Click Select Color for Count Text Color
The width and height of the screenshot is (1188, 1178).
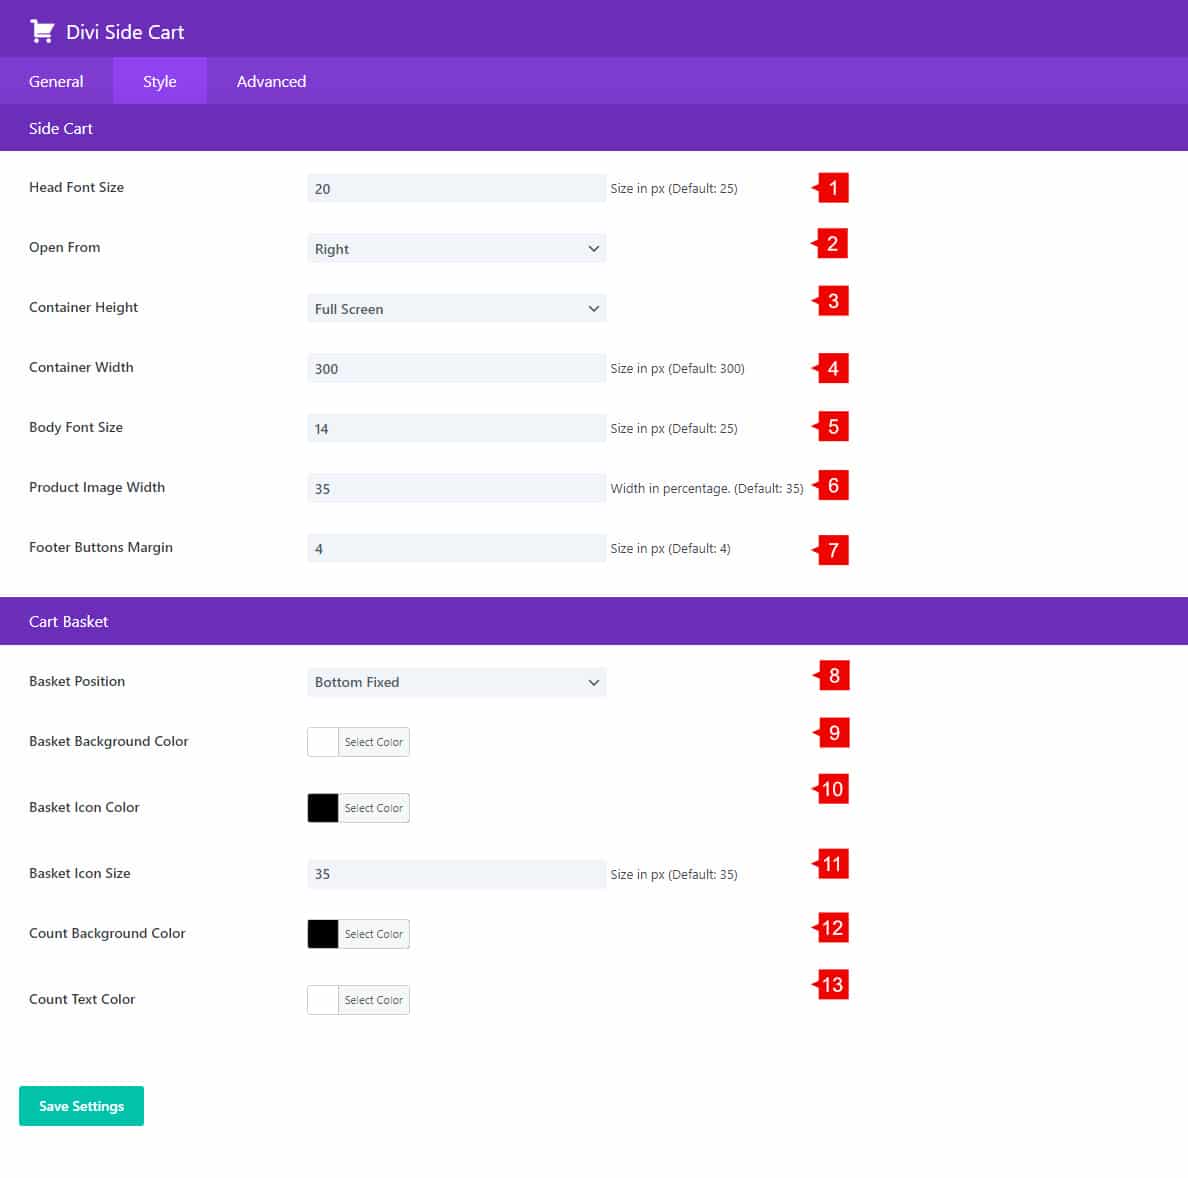[373, 1000]
